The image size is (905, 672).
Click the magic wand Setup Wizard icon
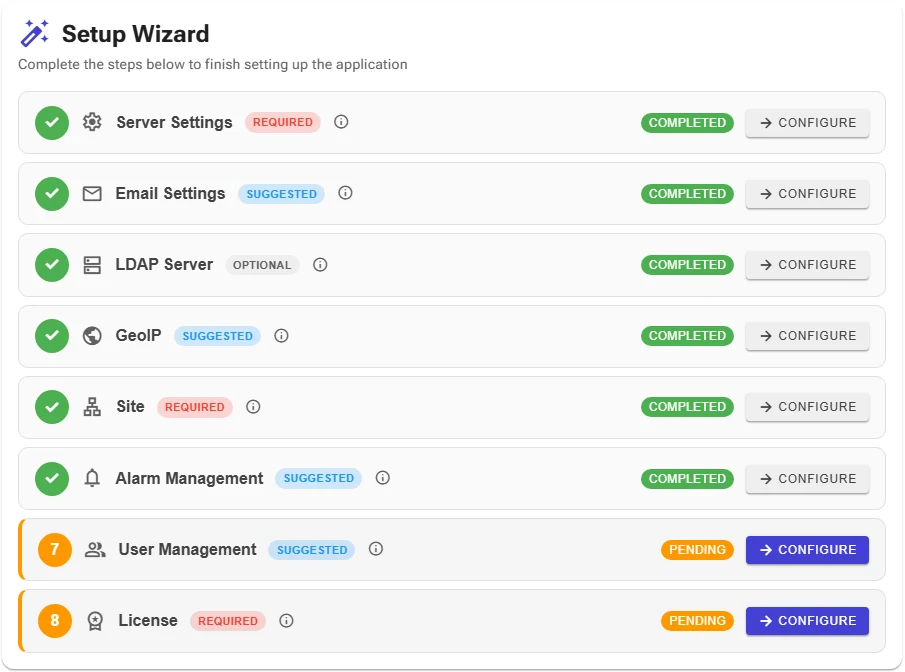pos(35,33)
